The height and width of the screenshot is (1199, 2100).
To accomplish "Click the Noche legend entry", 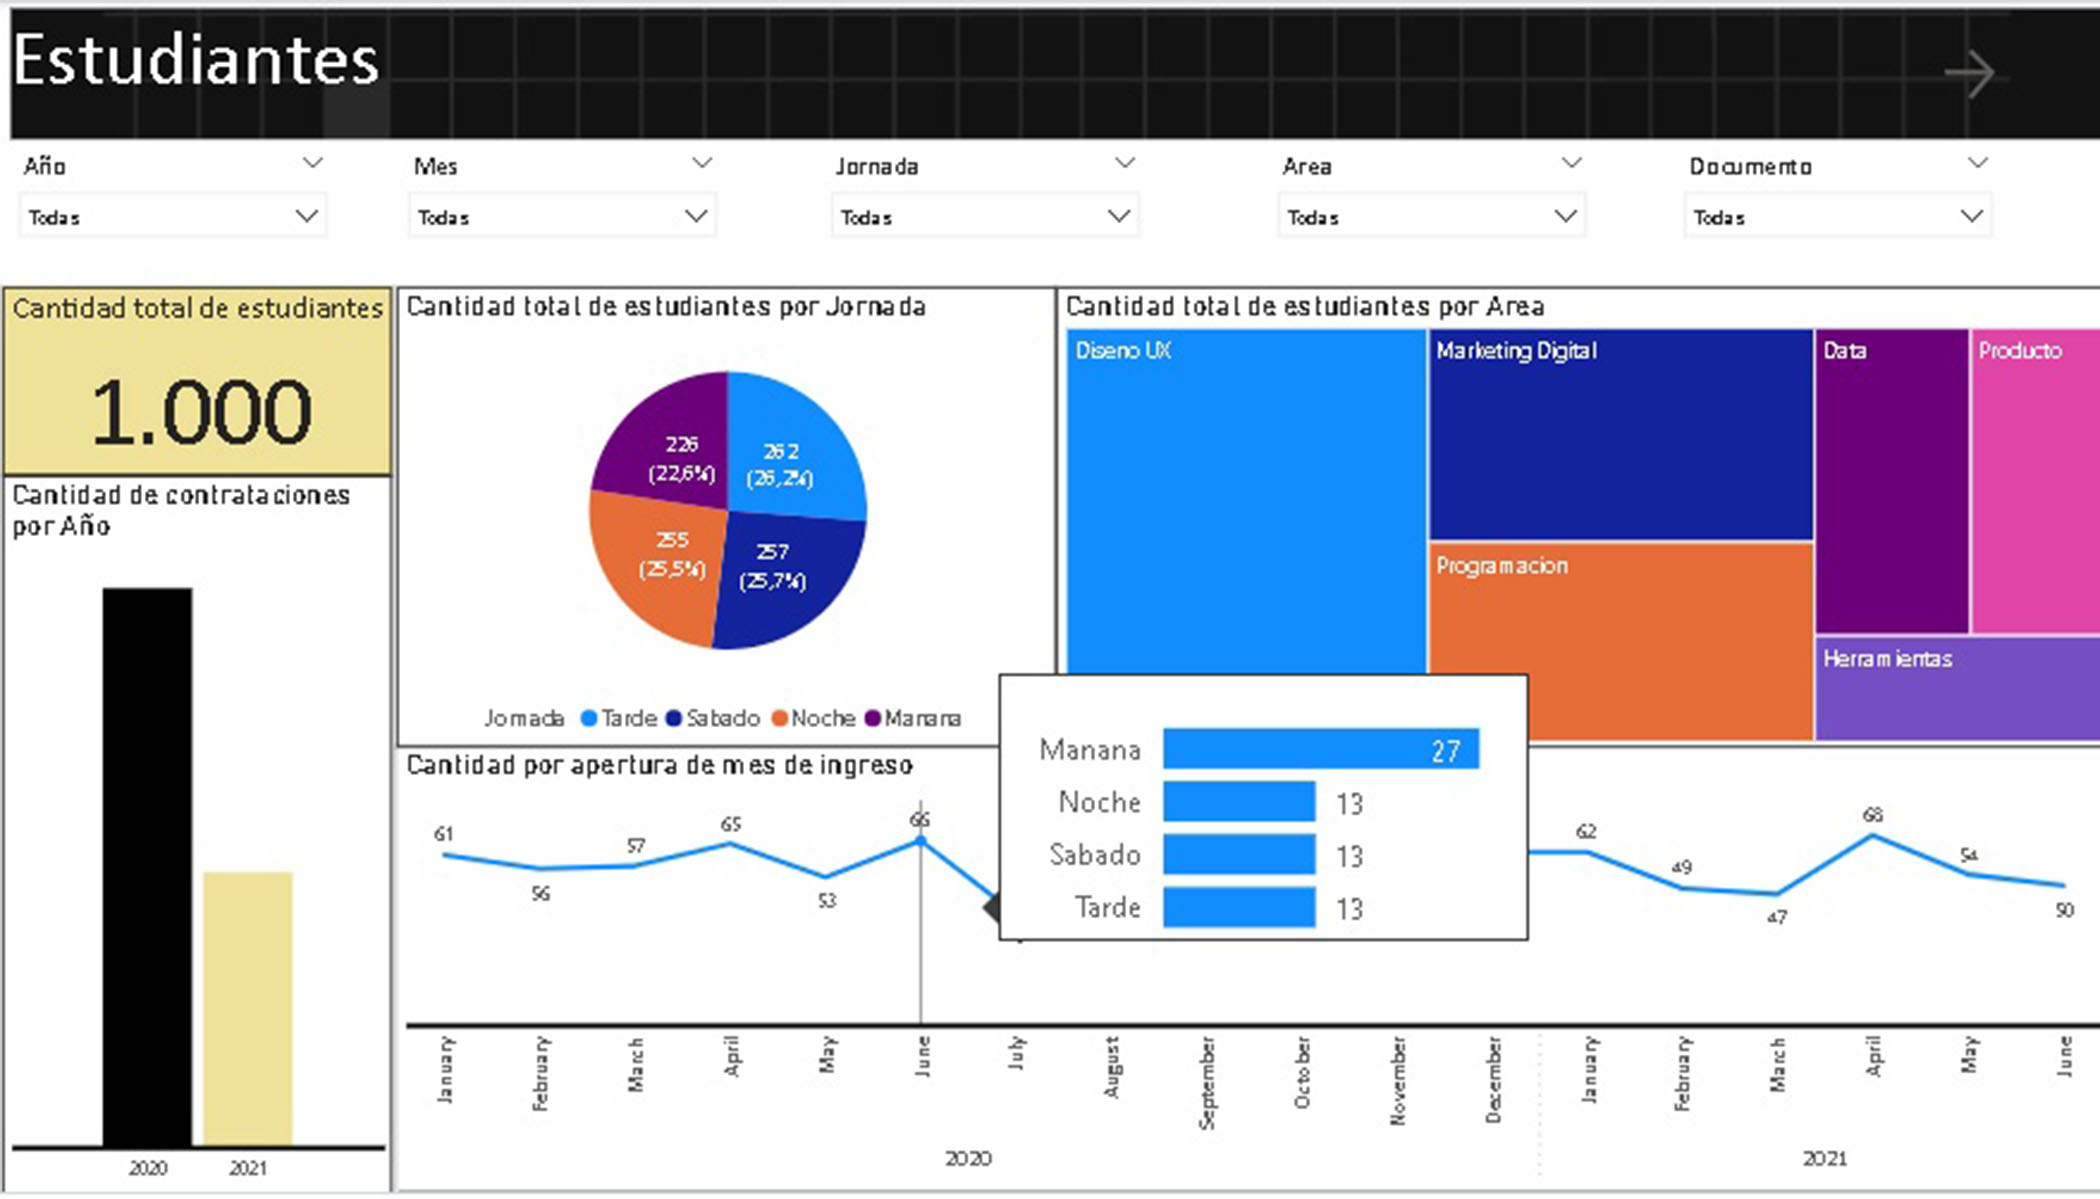I will [x=822, y=718].
